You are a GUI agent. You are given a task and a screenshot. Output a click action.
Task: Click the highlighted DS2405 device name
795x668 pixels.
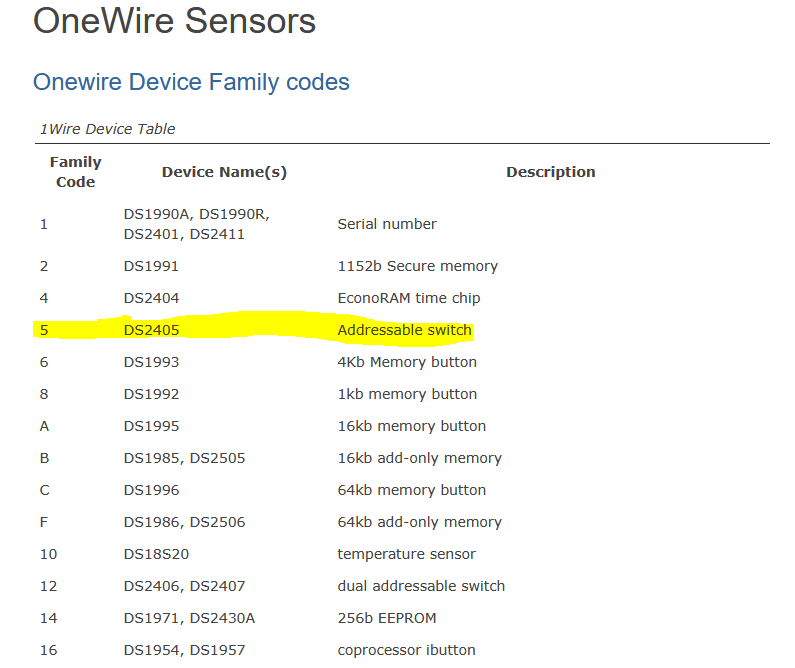tap(151, 330)
